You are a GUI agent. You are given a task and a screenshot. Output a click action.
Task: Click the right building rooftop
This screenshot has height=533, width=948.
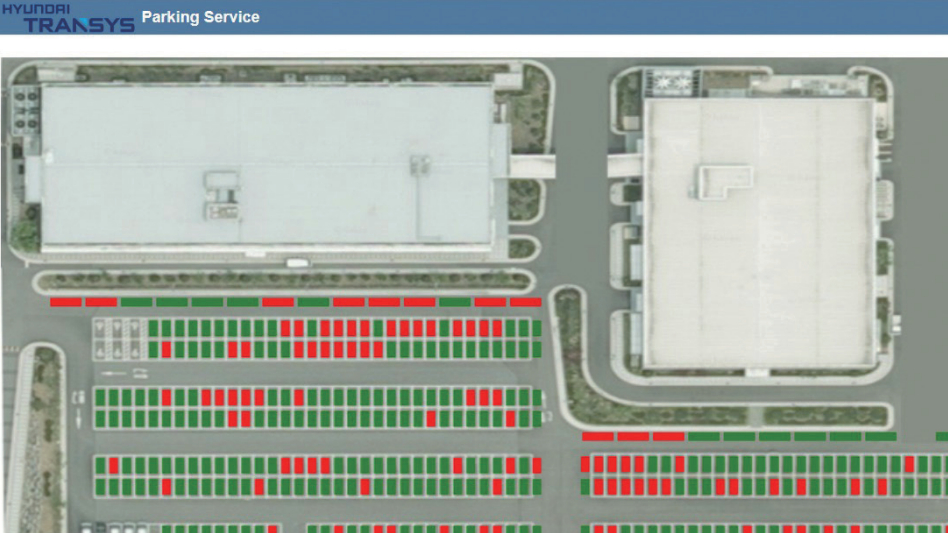coord(759,233)
